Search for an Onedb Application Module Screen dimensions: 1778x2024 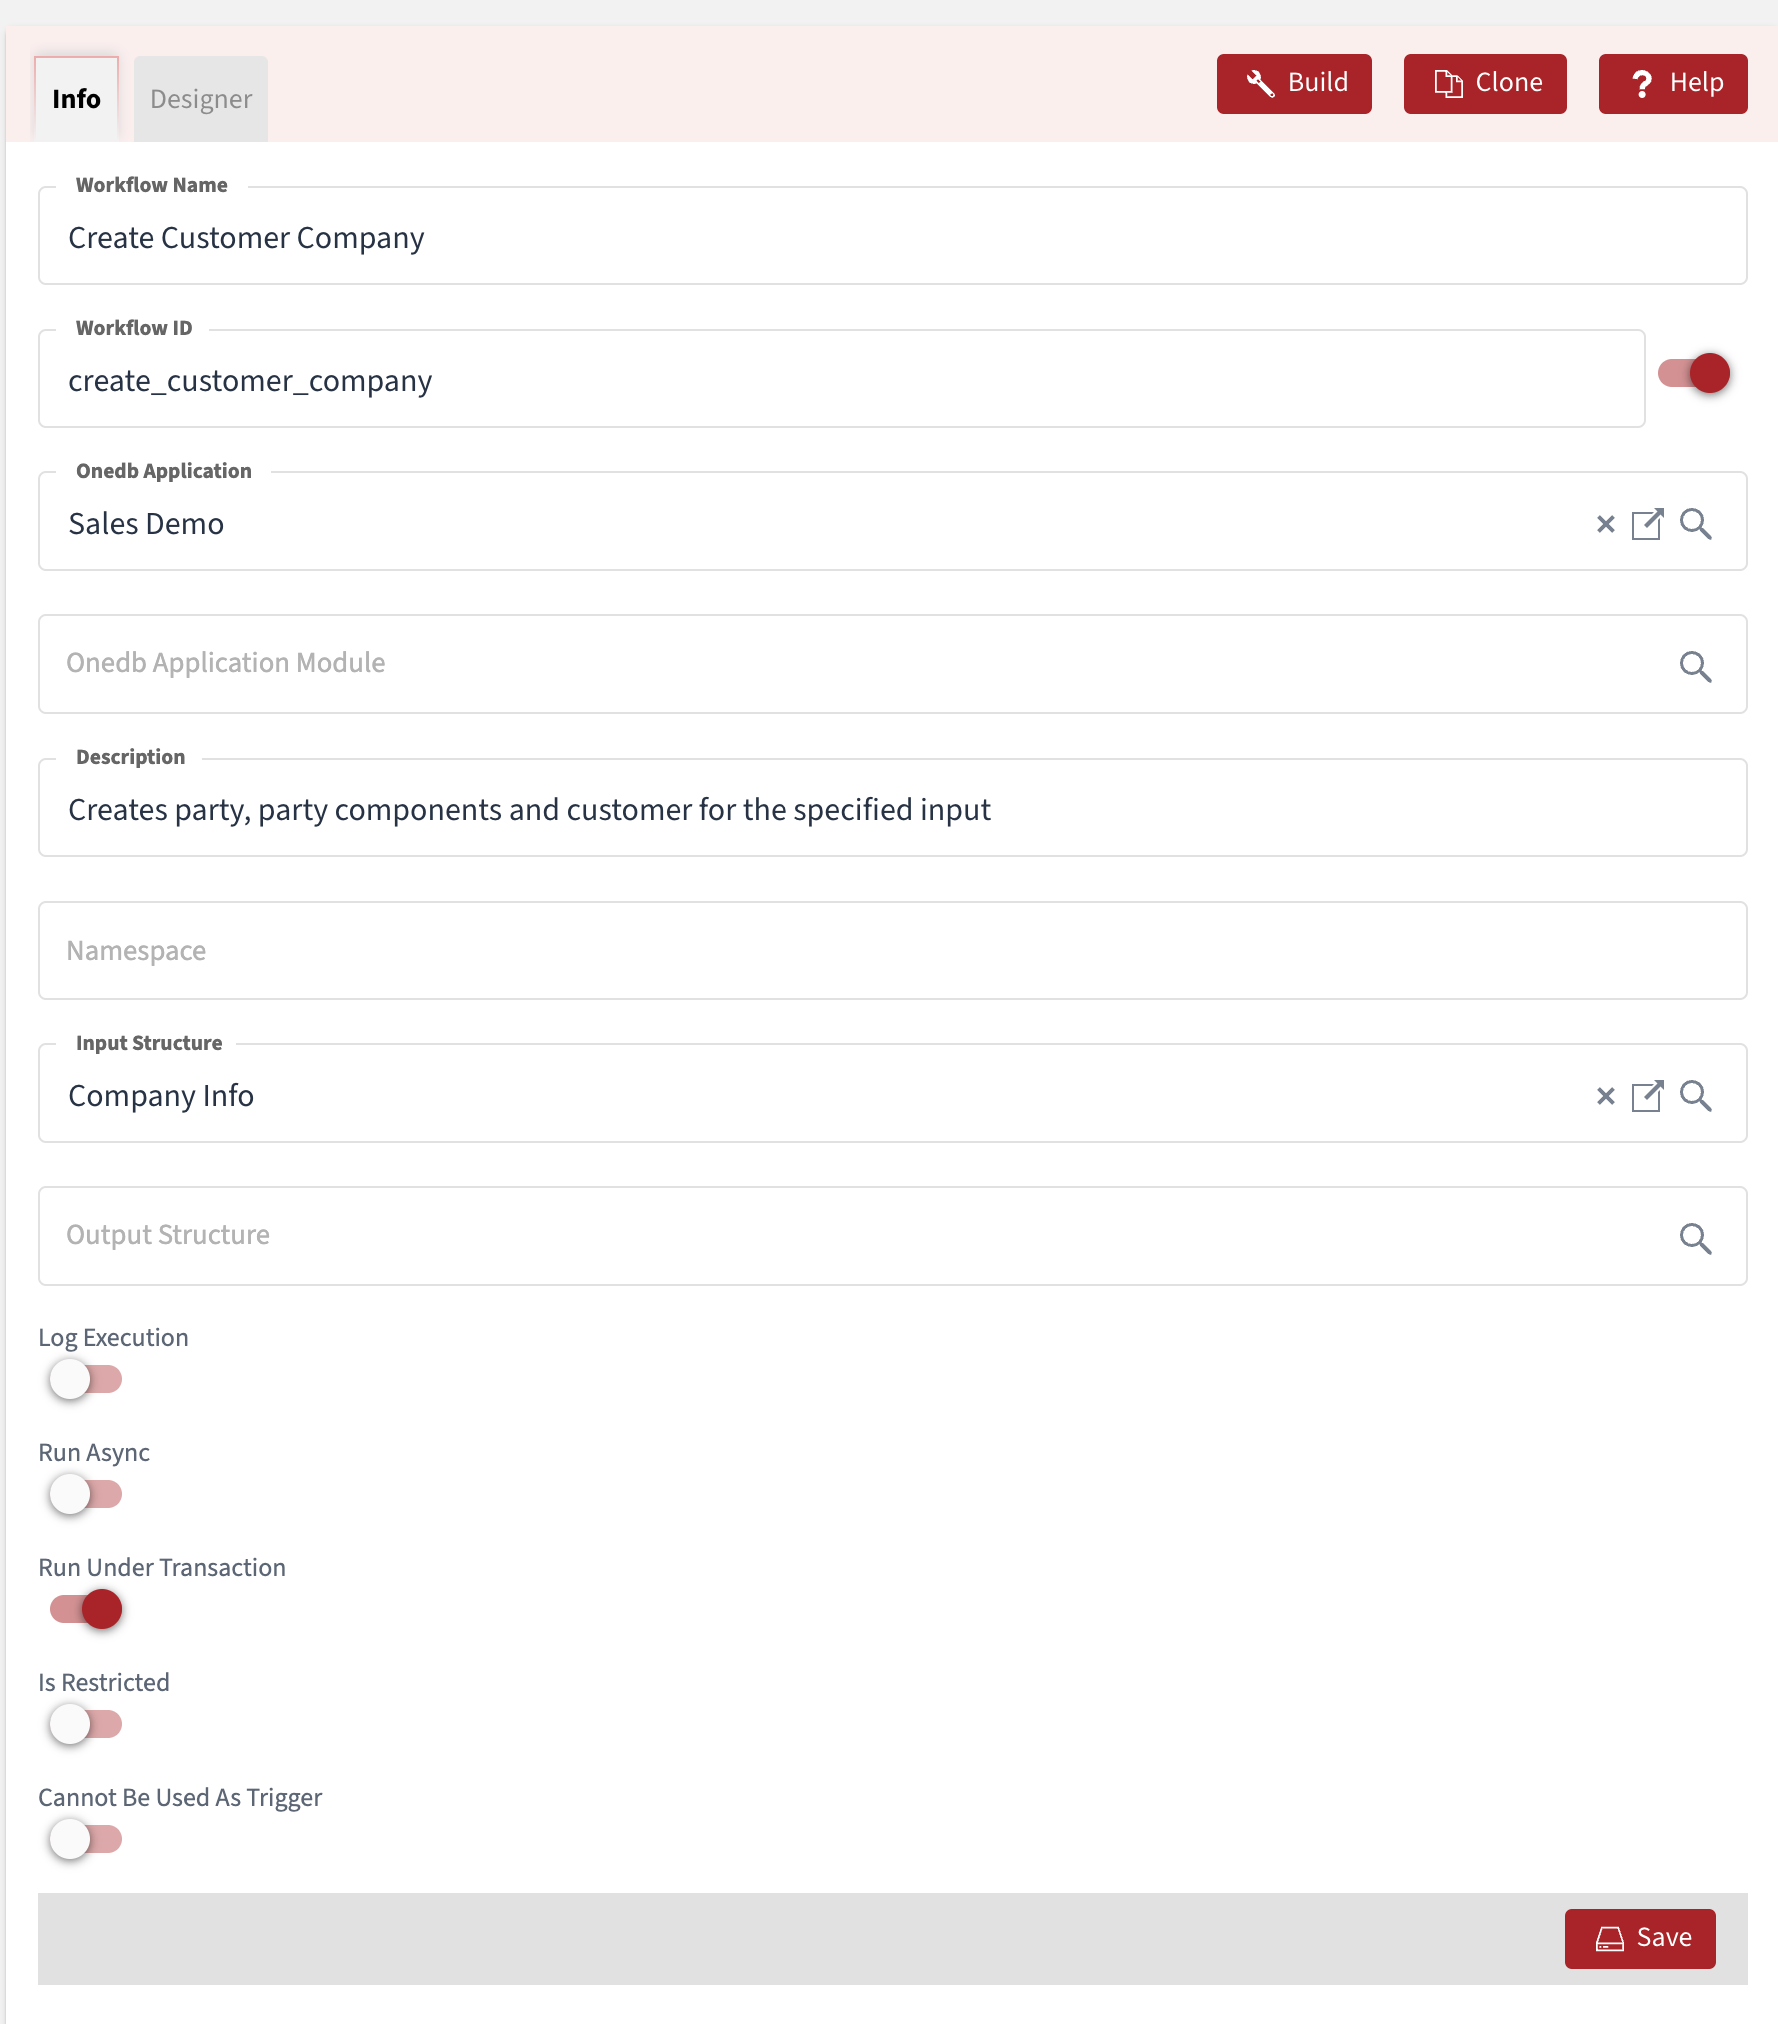1696,665
